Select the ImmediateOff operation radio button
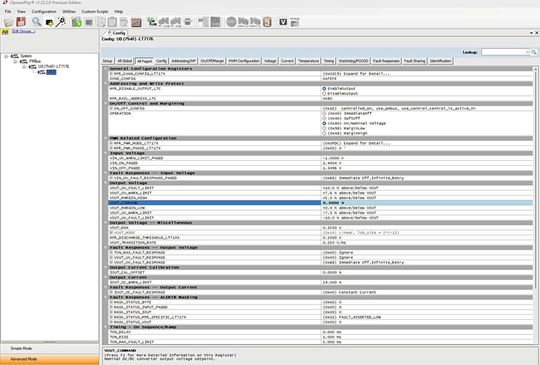The width and height of the screenshot is (540, 365). 324,113
